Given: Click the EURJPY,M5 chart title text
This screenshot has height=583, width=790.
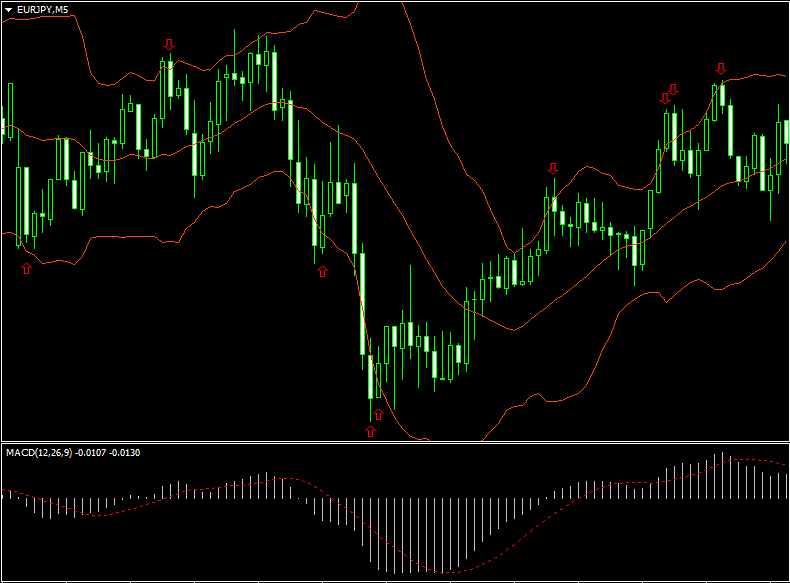Looking at the screenshot, I should pos(44,9).
